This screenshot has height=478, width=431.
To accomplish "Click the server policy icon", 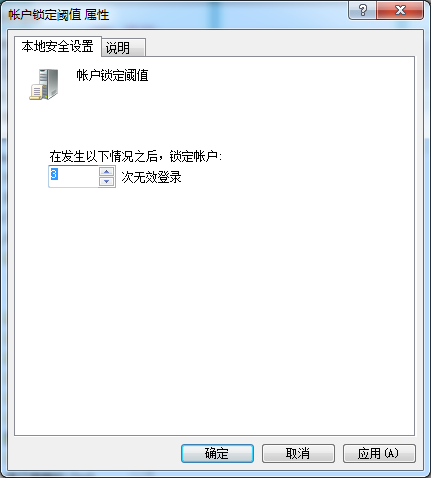I will click(x=44, y=84).
